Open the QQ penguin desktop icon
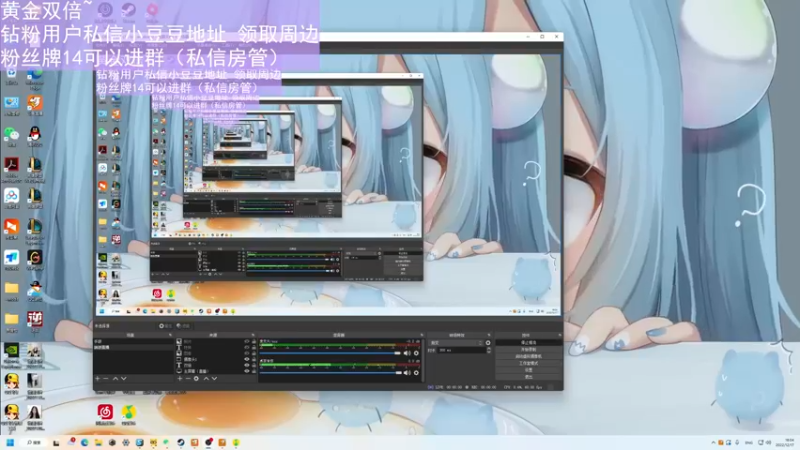800x450 pixels. pyautogui.click(x=35, y=135)
